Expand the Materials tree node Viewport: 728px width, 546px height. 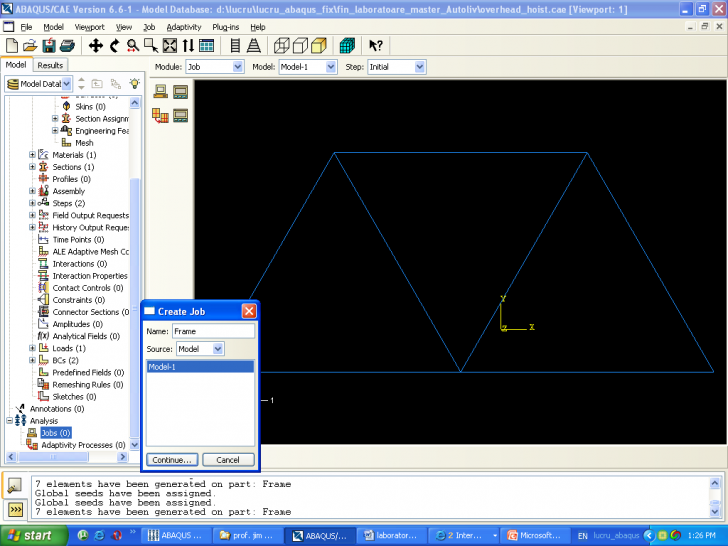tap(32, 155)
